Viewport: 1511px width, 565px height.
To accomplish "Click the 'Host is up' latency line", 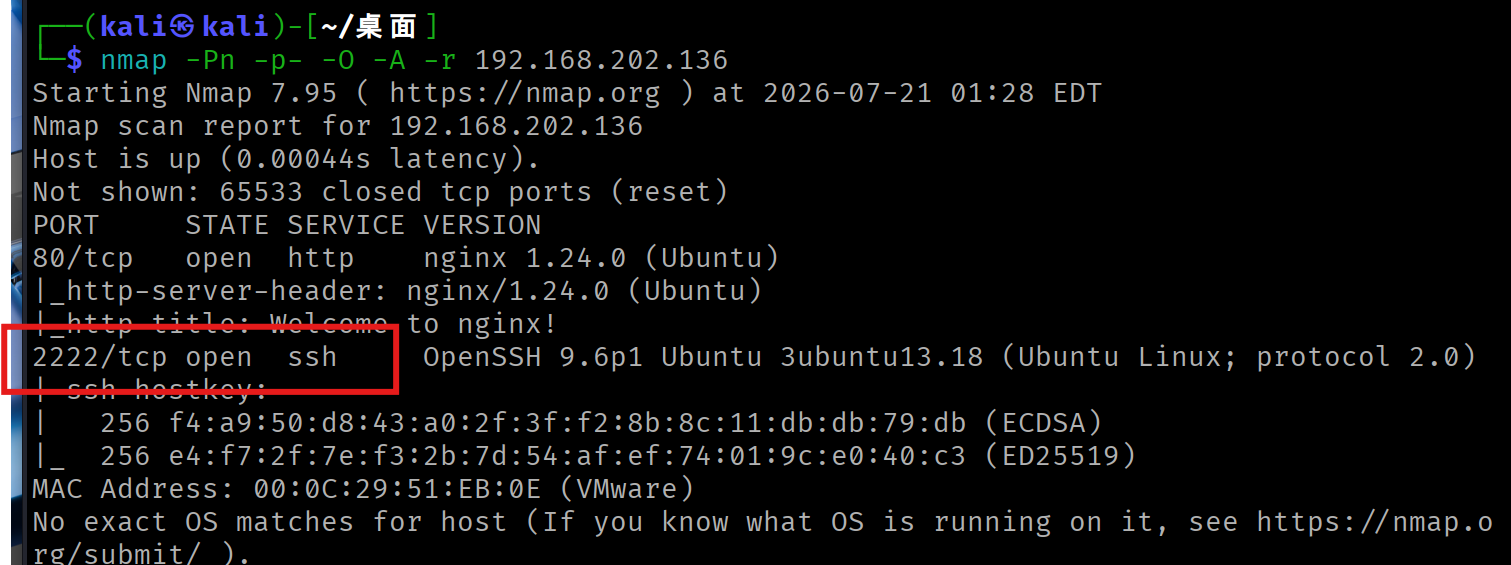I will click(x=286, y=159).
